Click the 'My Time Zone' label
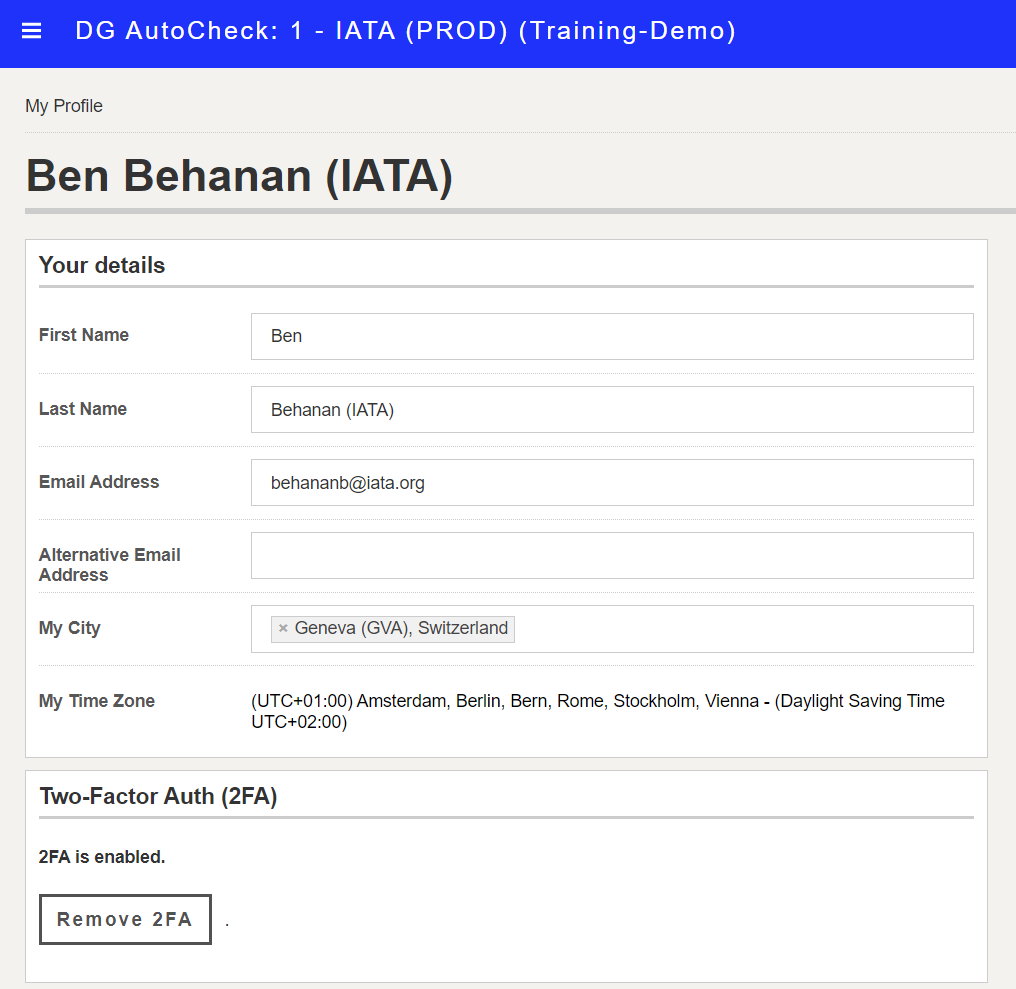 [x=97, y=701]
